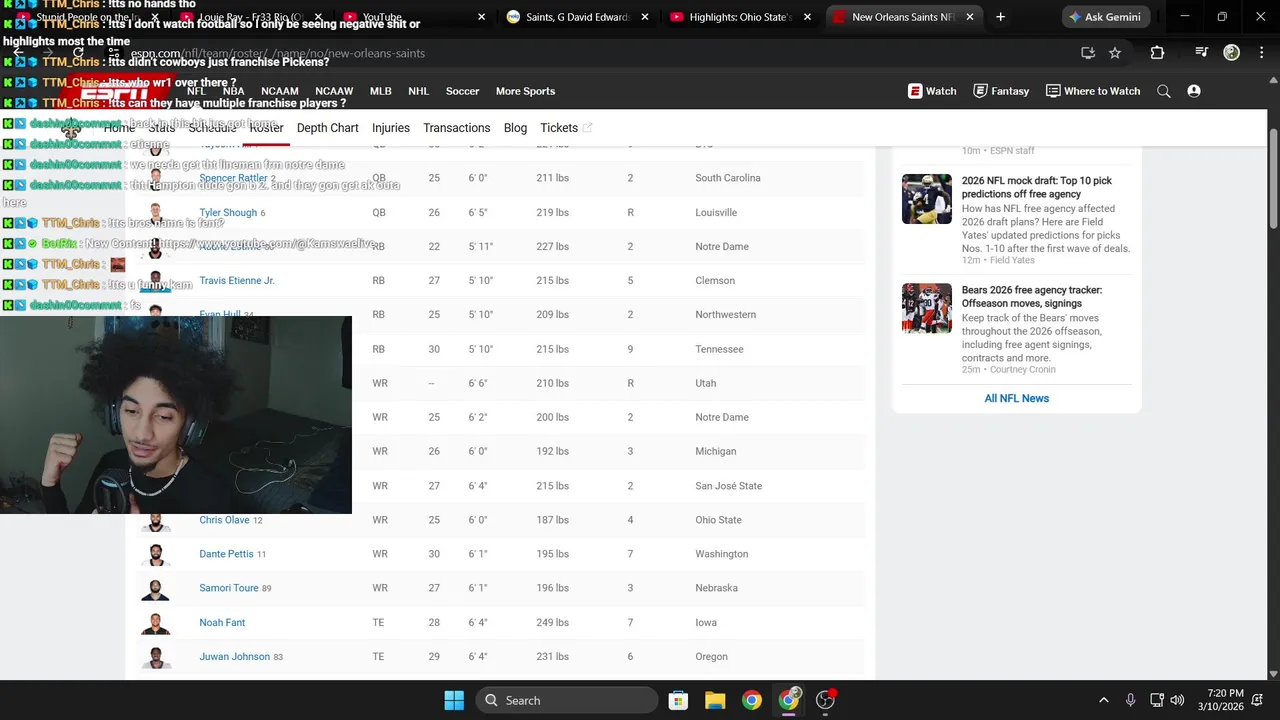Click Samori Toure's headshot image
The height and width of the screenshot is (720, 1280).
(x=155, y=589)
